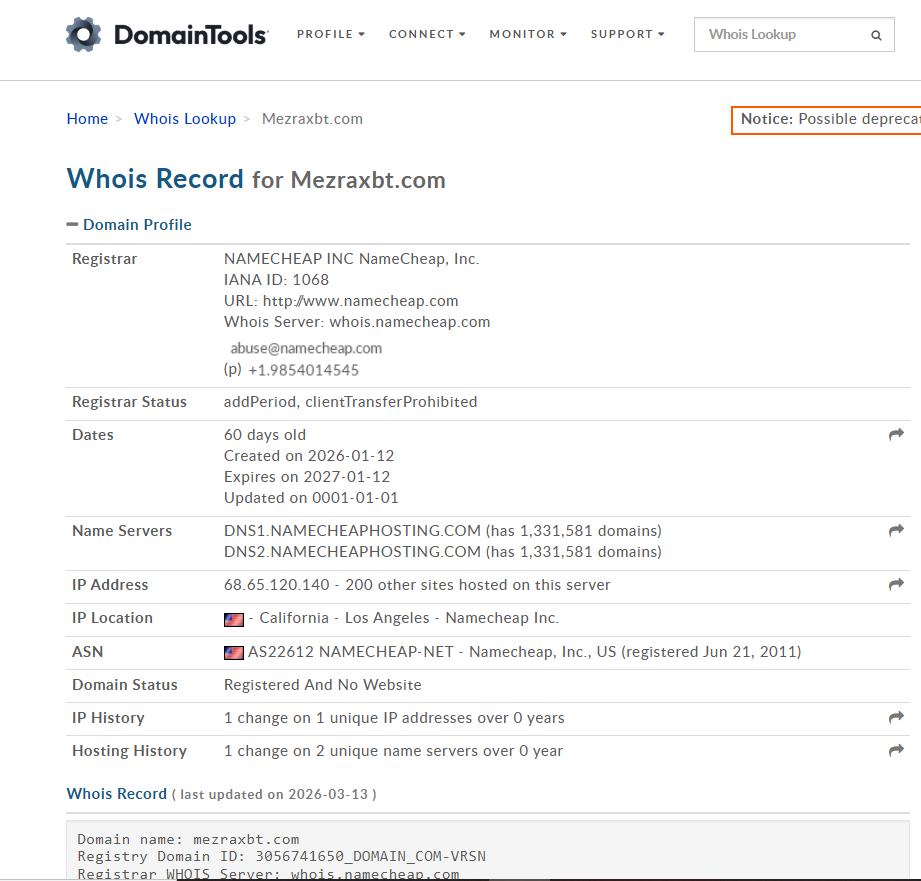The width and height of the screenshot is (921, 881).
Task: Open the MONITOR dropdown menu
Action: point(527,34)
